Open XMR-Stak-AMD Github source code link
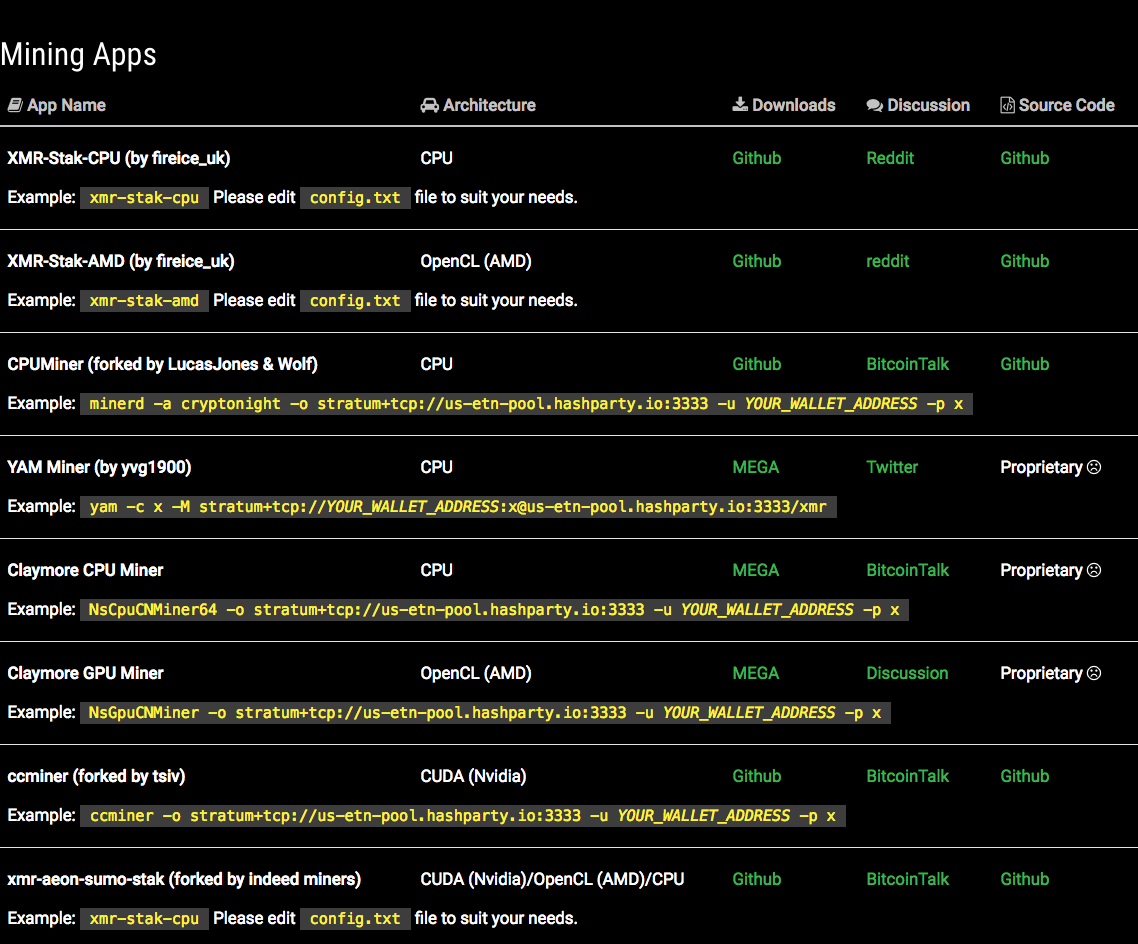This screenshot has width=1138, height=944. tap(1024, 261)
